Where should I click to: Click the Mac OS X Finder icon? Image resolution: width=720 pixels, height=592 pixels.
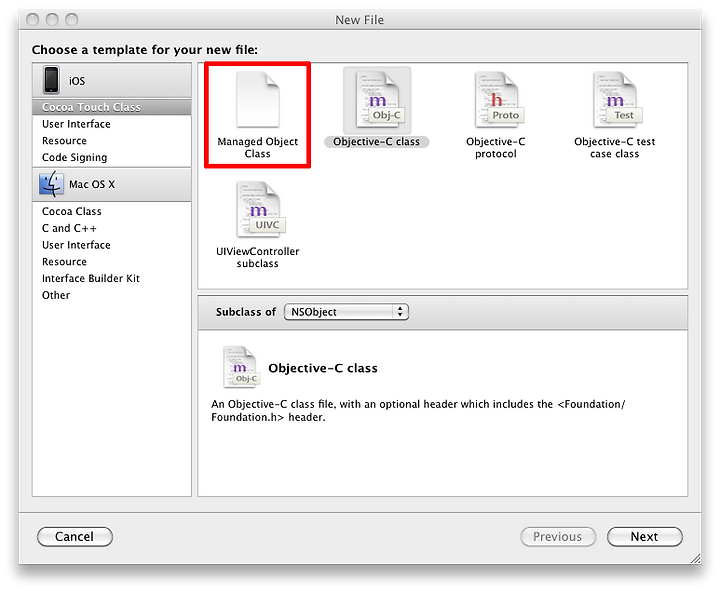[51, 184]
